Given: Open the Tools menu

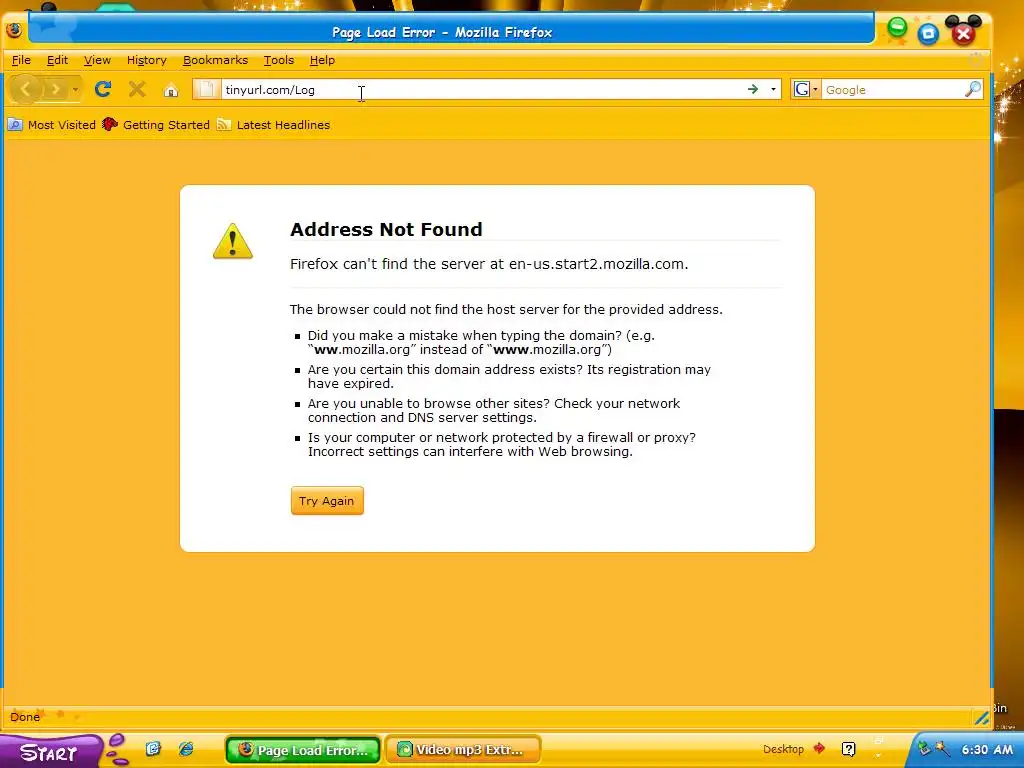Looking at the screenshot, I should (x=278, y=60).
